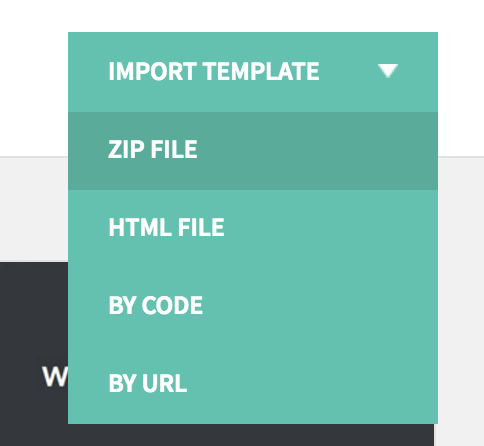The width and height of the screenshot is (484, 446).
Task: Click the teal Import Template header bar
Action: (253, 72)
